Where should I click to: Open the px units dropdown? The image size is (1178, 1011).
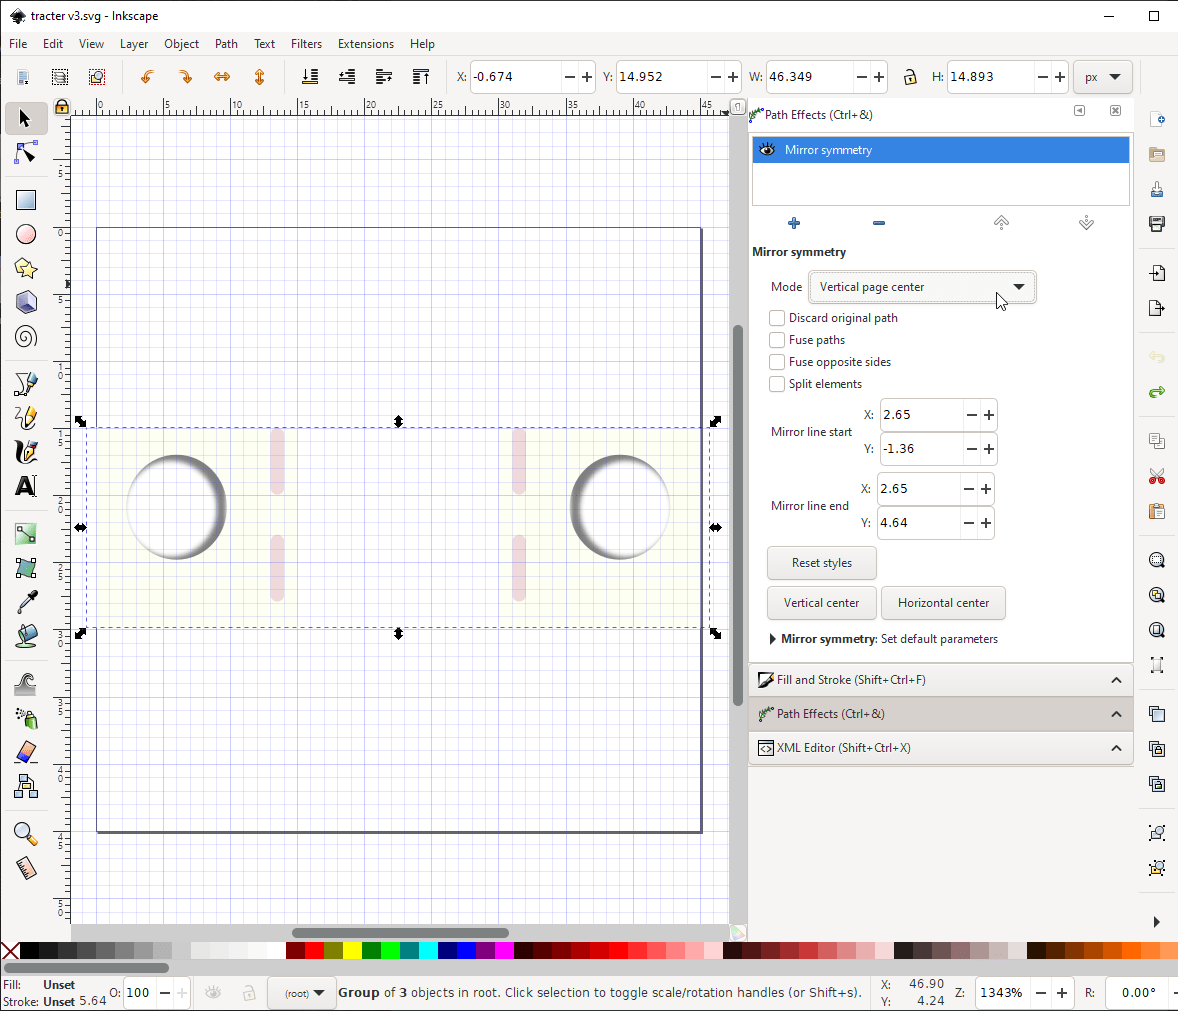pos(1102,77)
